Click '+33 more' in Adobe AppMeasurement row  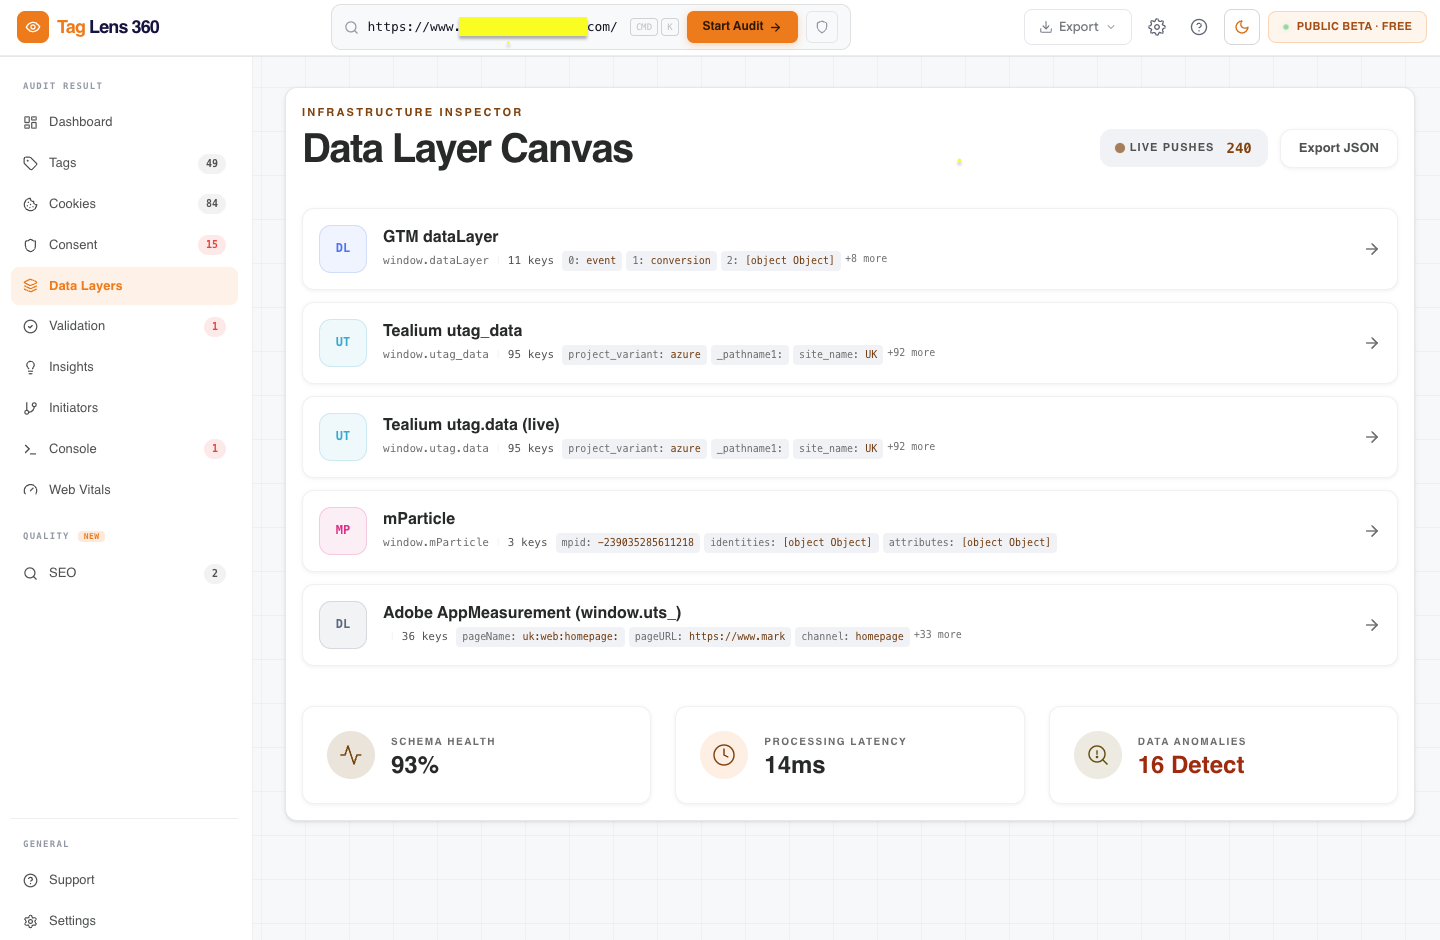point(938,635)
